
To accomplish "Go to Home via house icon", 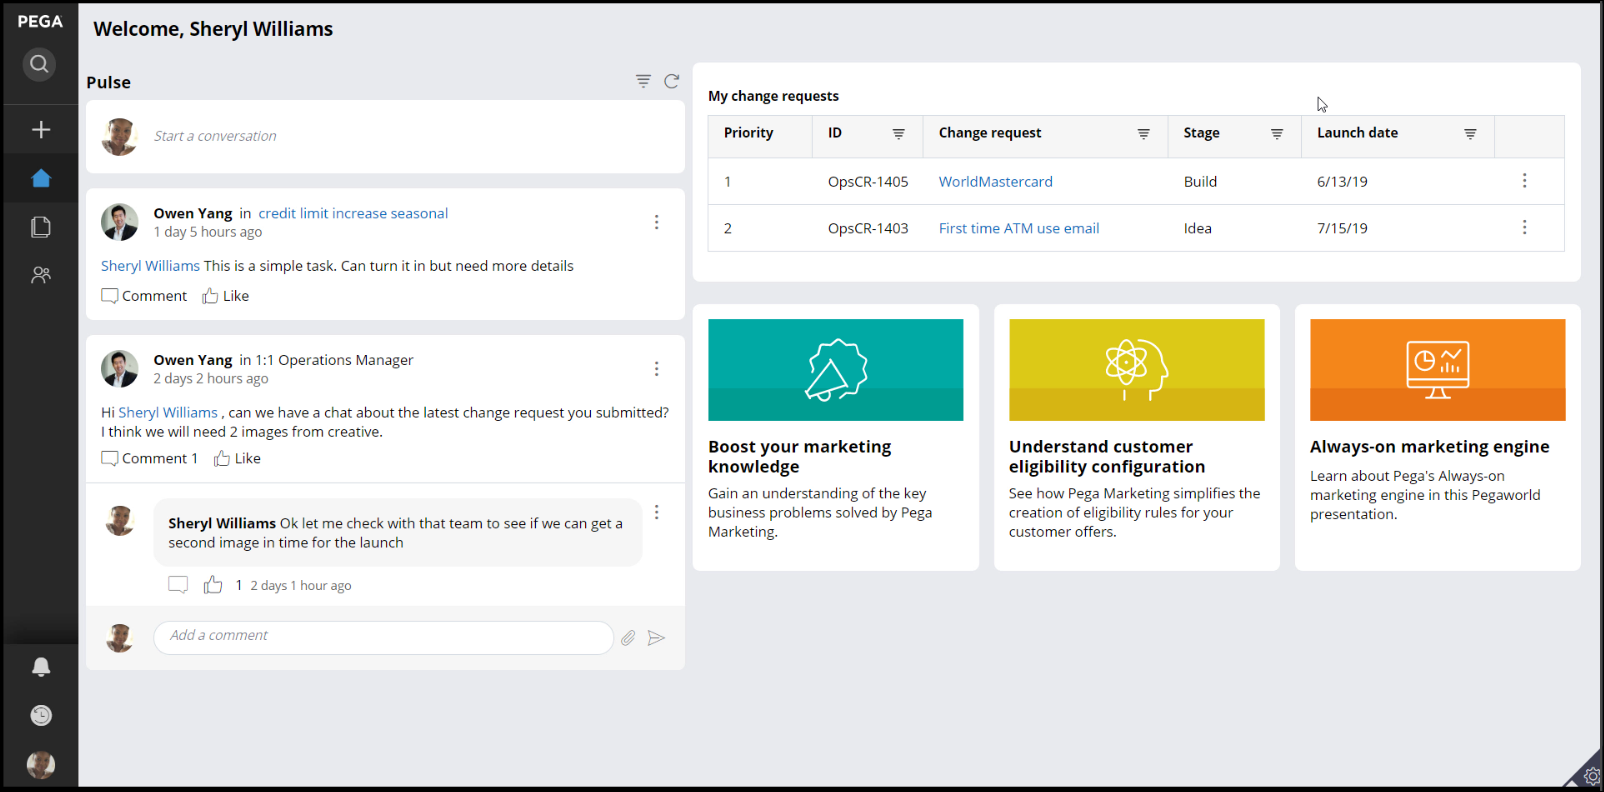I will (x=41, y=179).
